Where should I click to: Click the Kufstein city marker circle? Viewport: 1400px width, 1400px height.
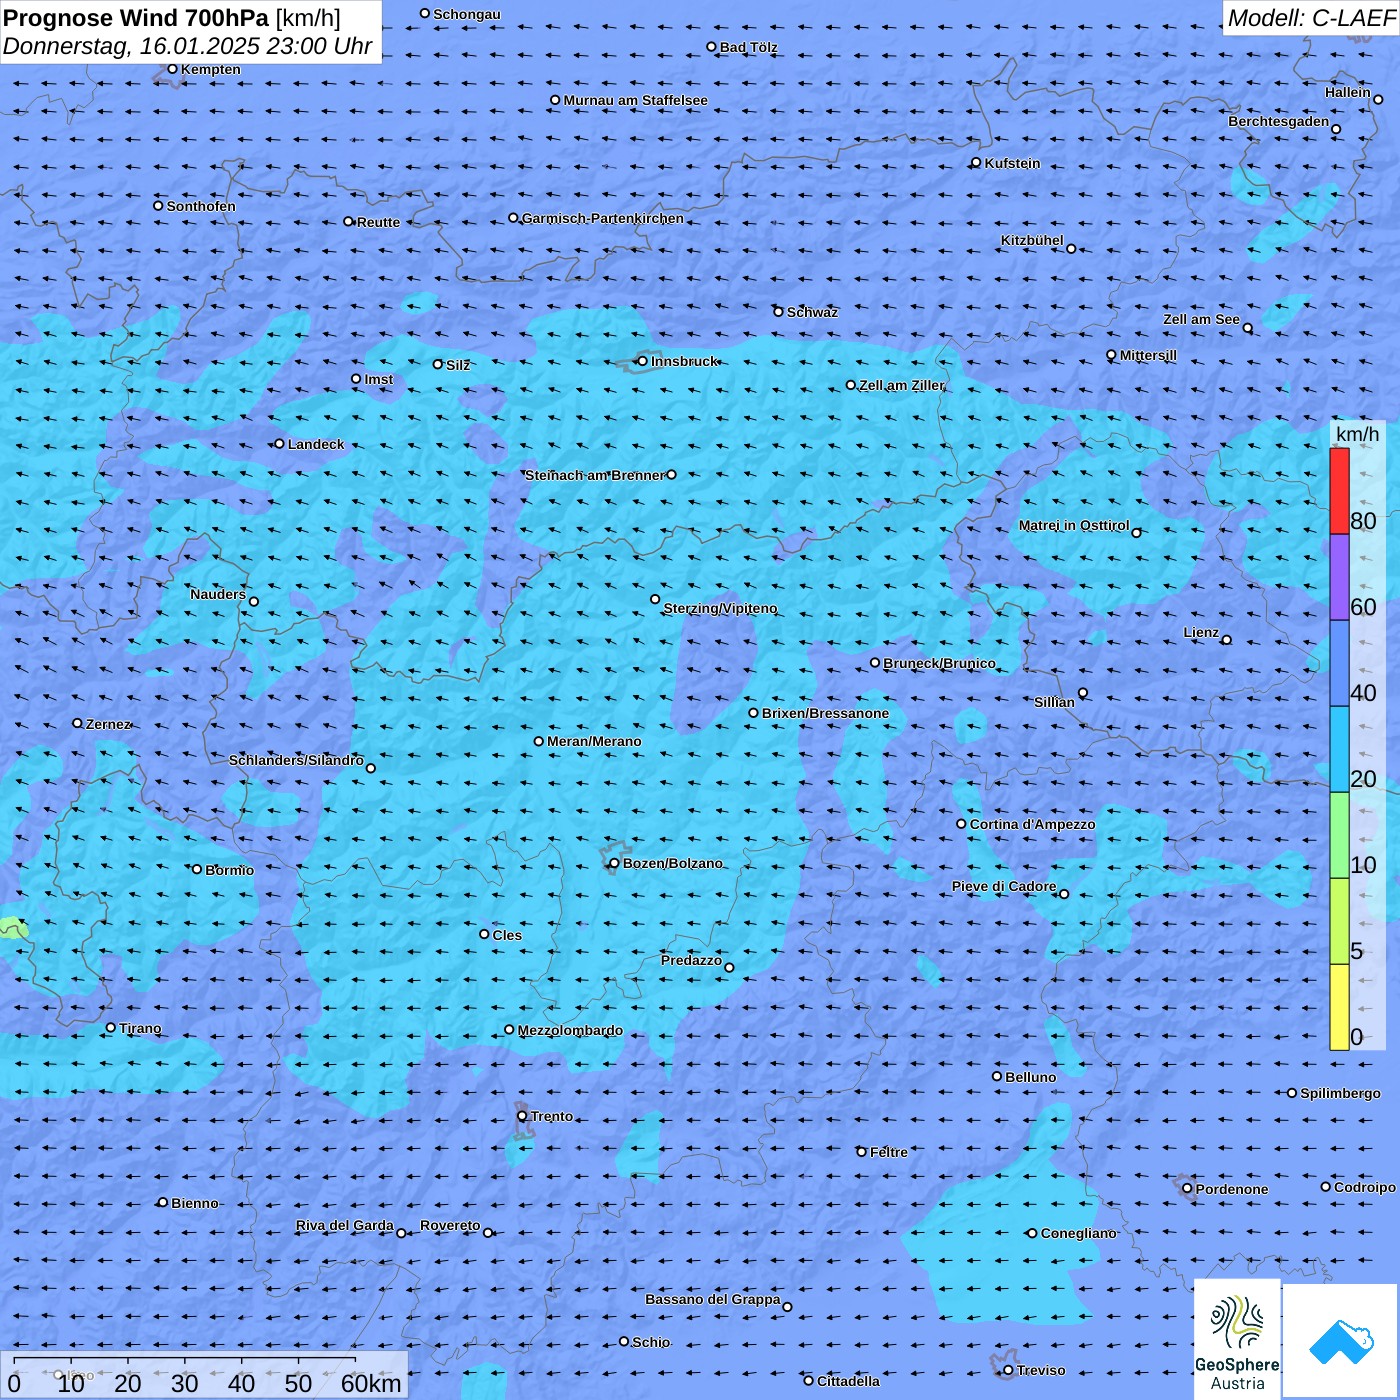(x=976, y=163)
